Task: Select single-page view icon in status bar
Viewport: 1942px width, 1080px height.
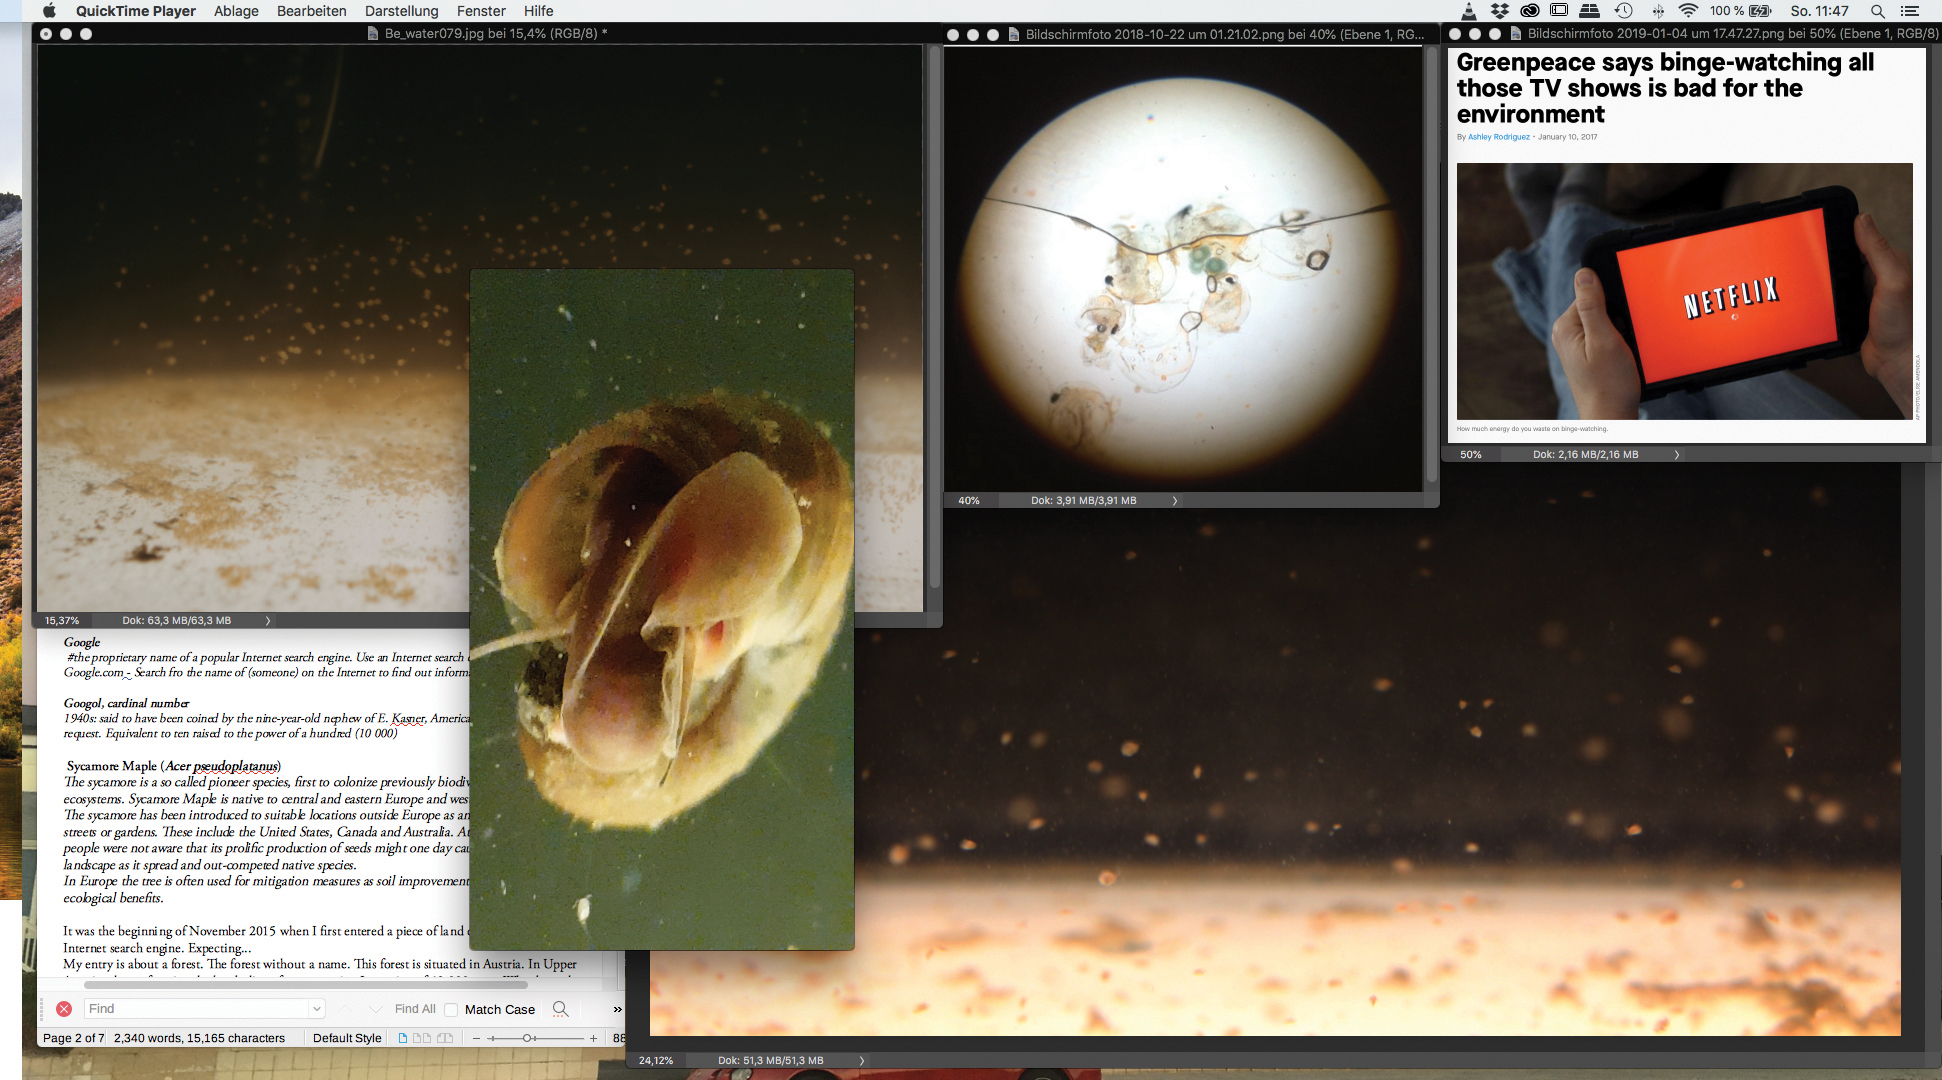Action: coord(403,1038)
